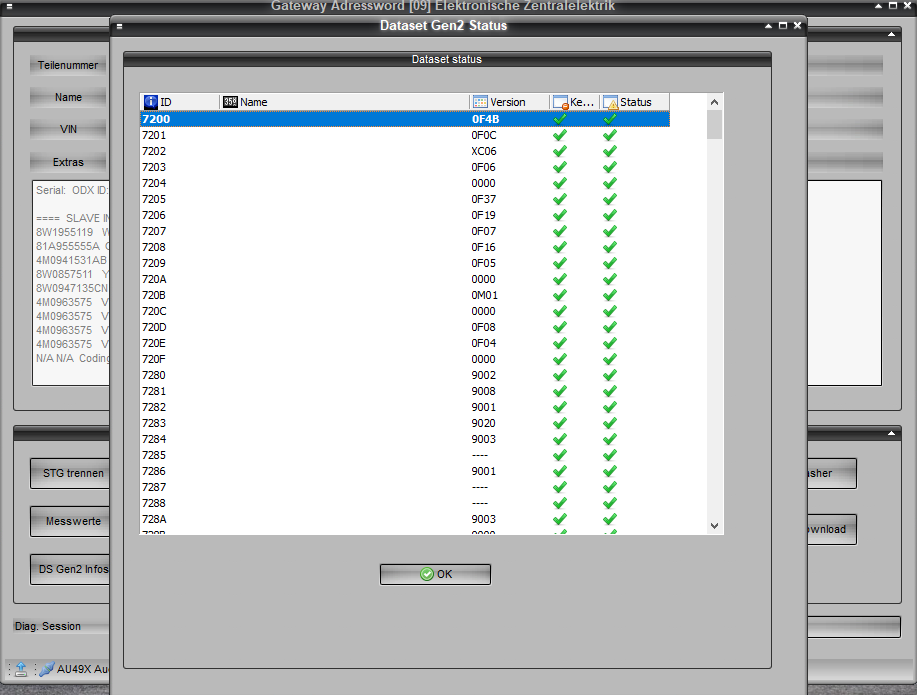Click the Ke... checkmark in row 7281
Screen dimensions: 917x695
click(x=560, y=391)
